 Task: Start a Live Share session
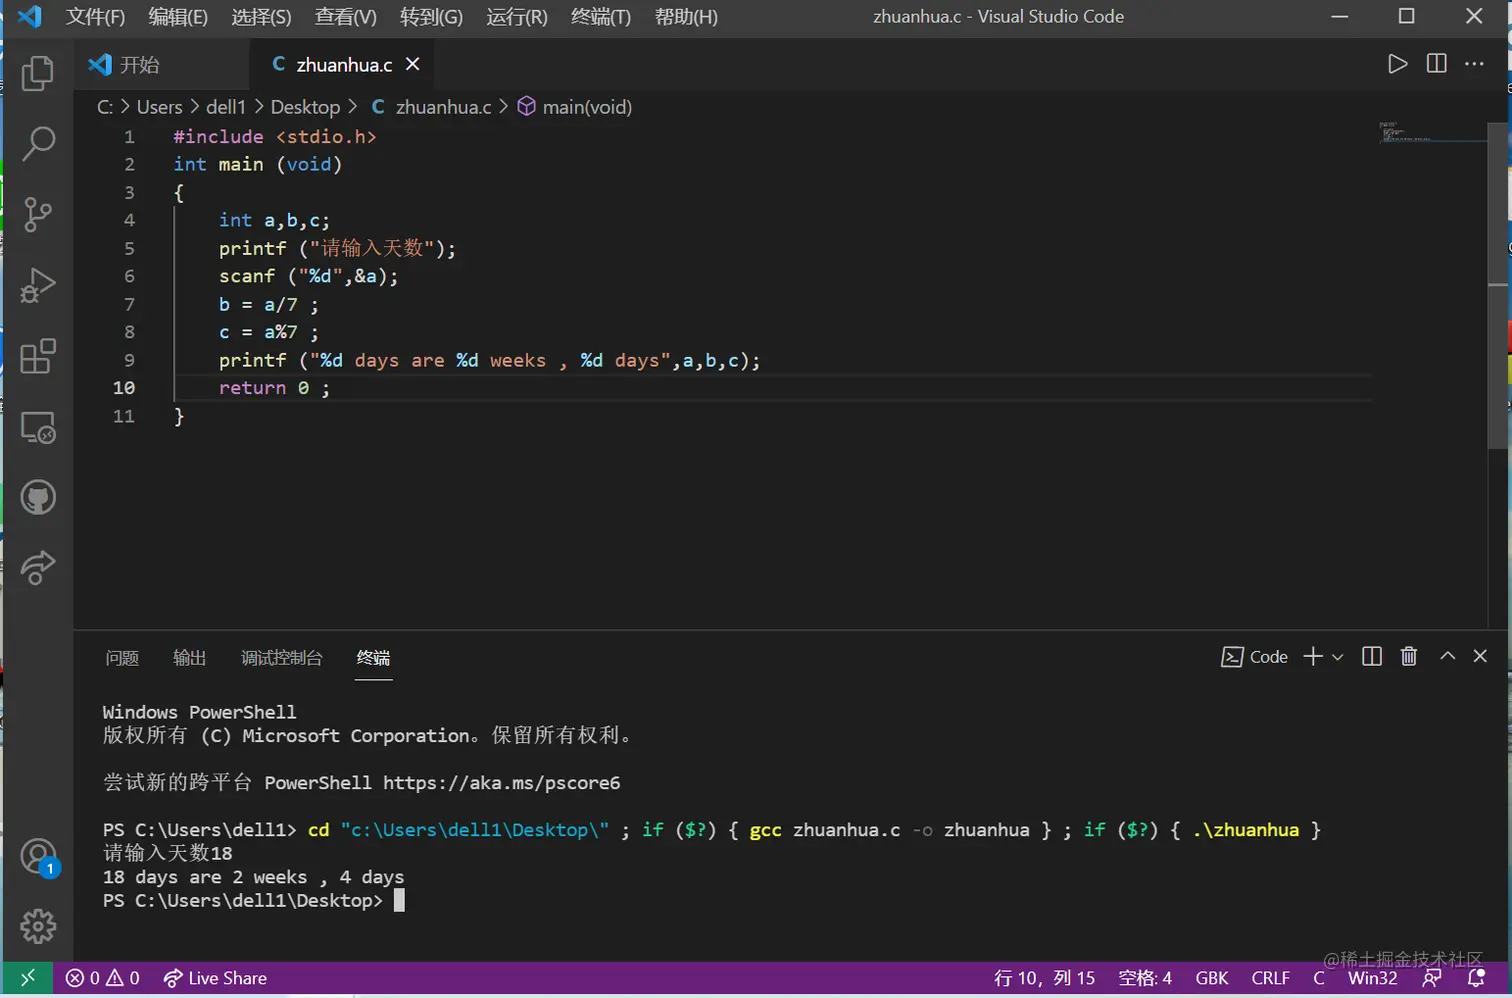pyautogui.click(x=215, y=978)
